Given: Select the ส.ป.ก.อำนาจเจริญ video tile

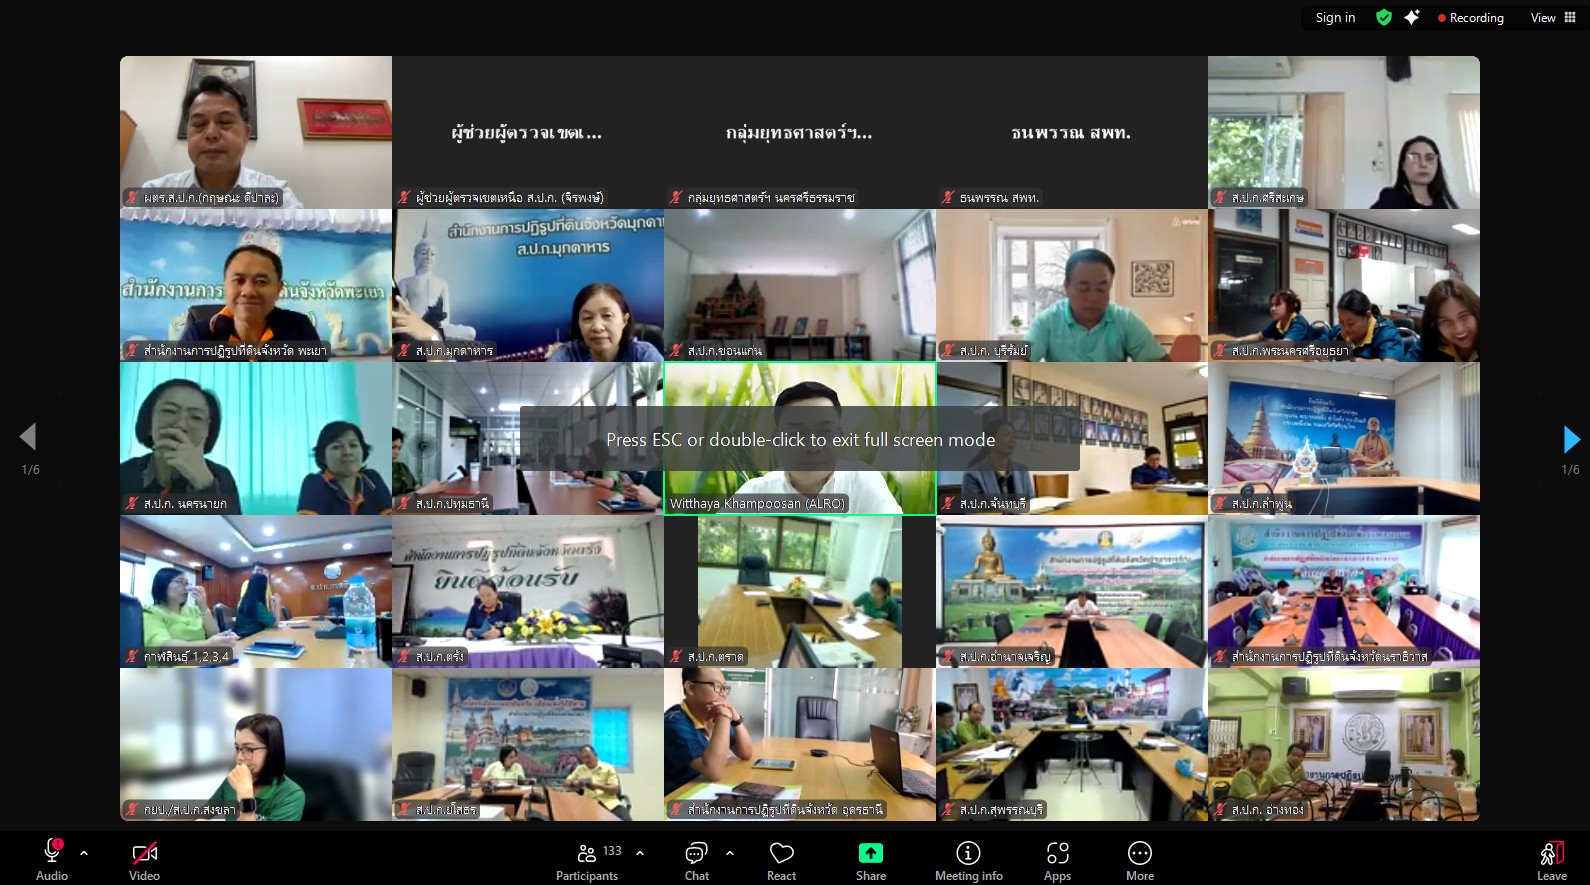Looking at the screenshot, I should coord(1072,591).
